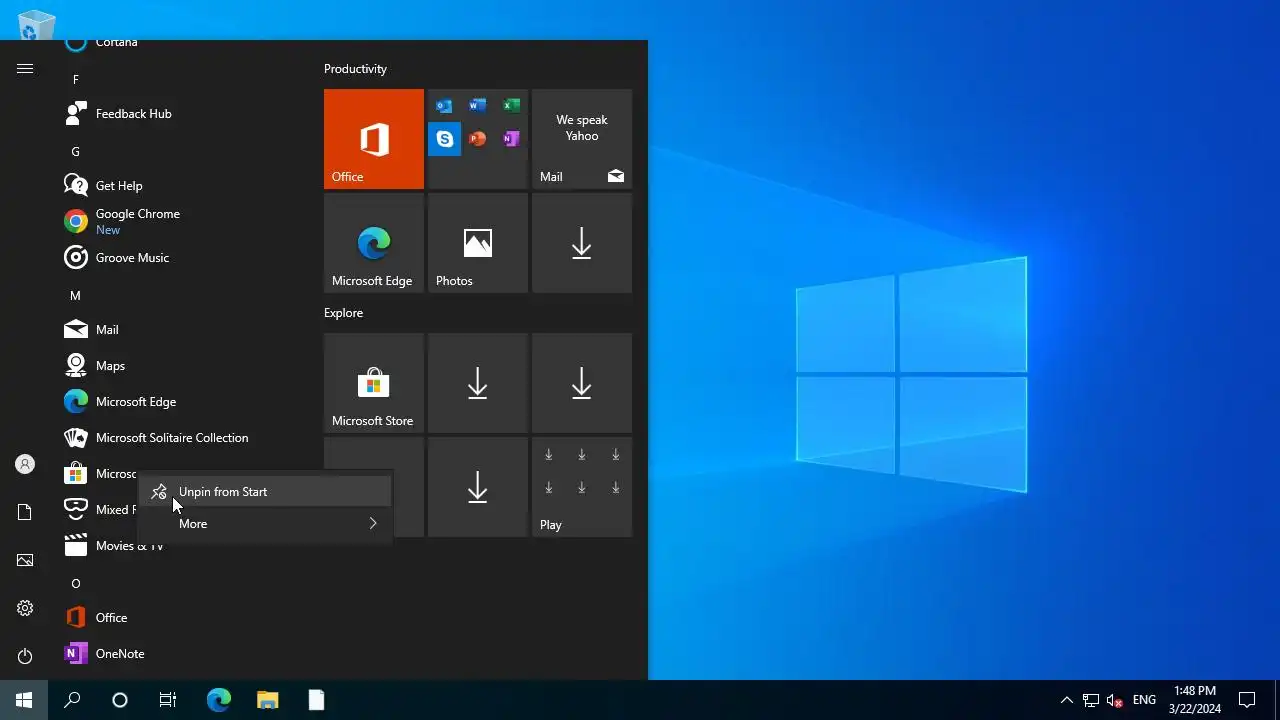Click the download tile right of Microsoft Store
The image size is (1280, 720).
point(478,383)
